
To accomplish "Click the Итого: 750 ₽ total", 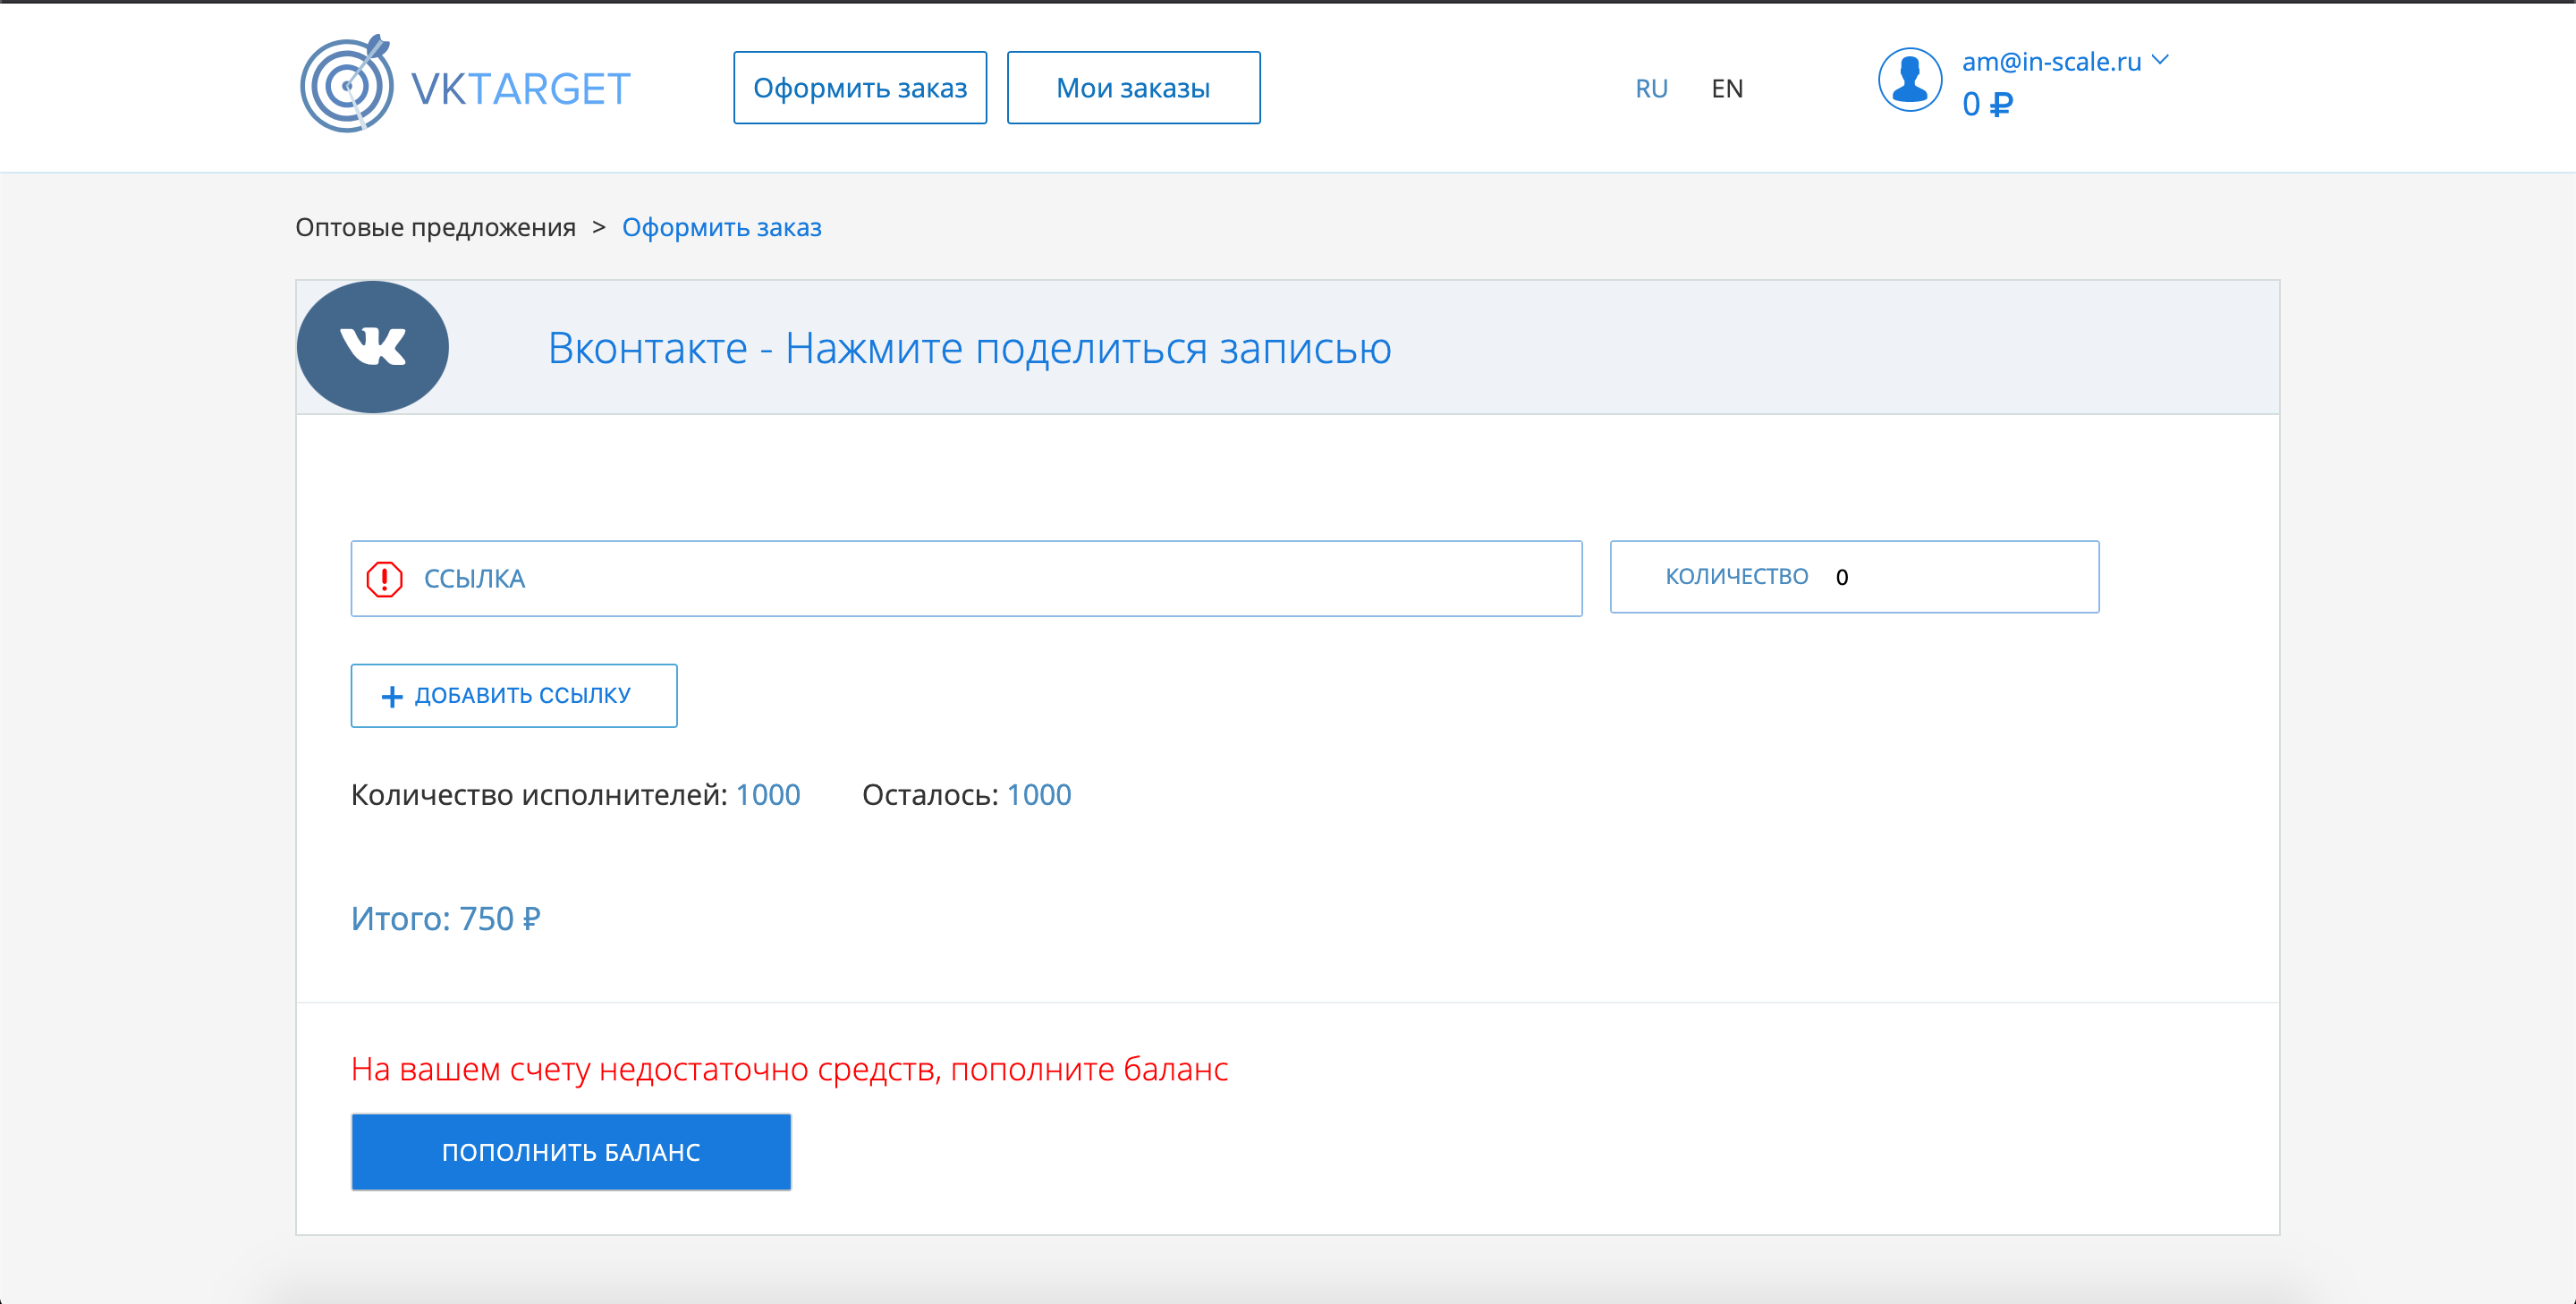I will click(446, 919).
